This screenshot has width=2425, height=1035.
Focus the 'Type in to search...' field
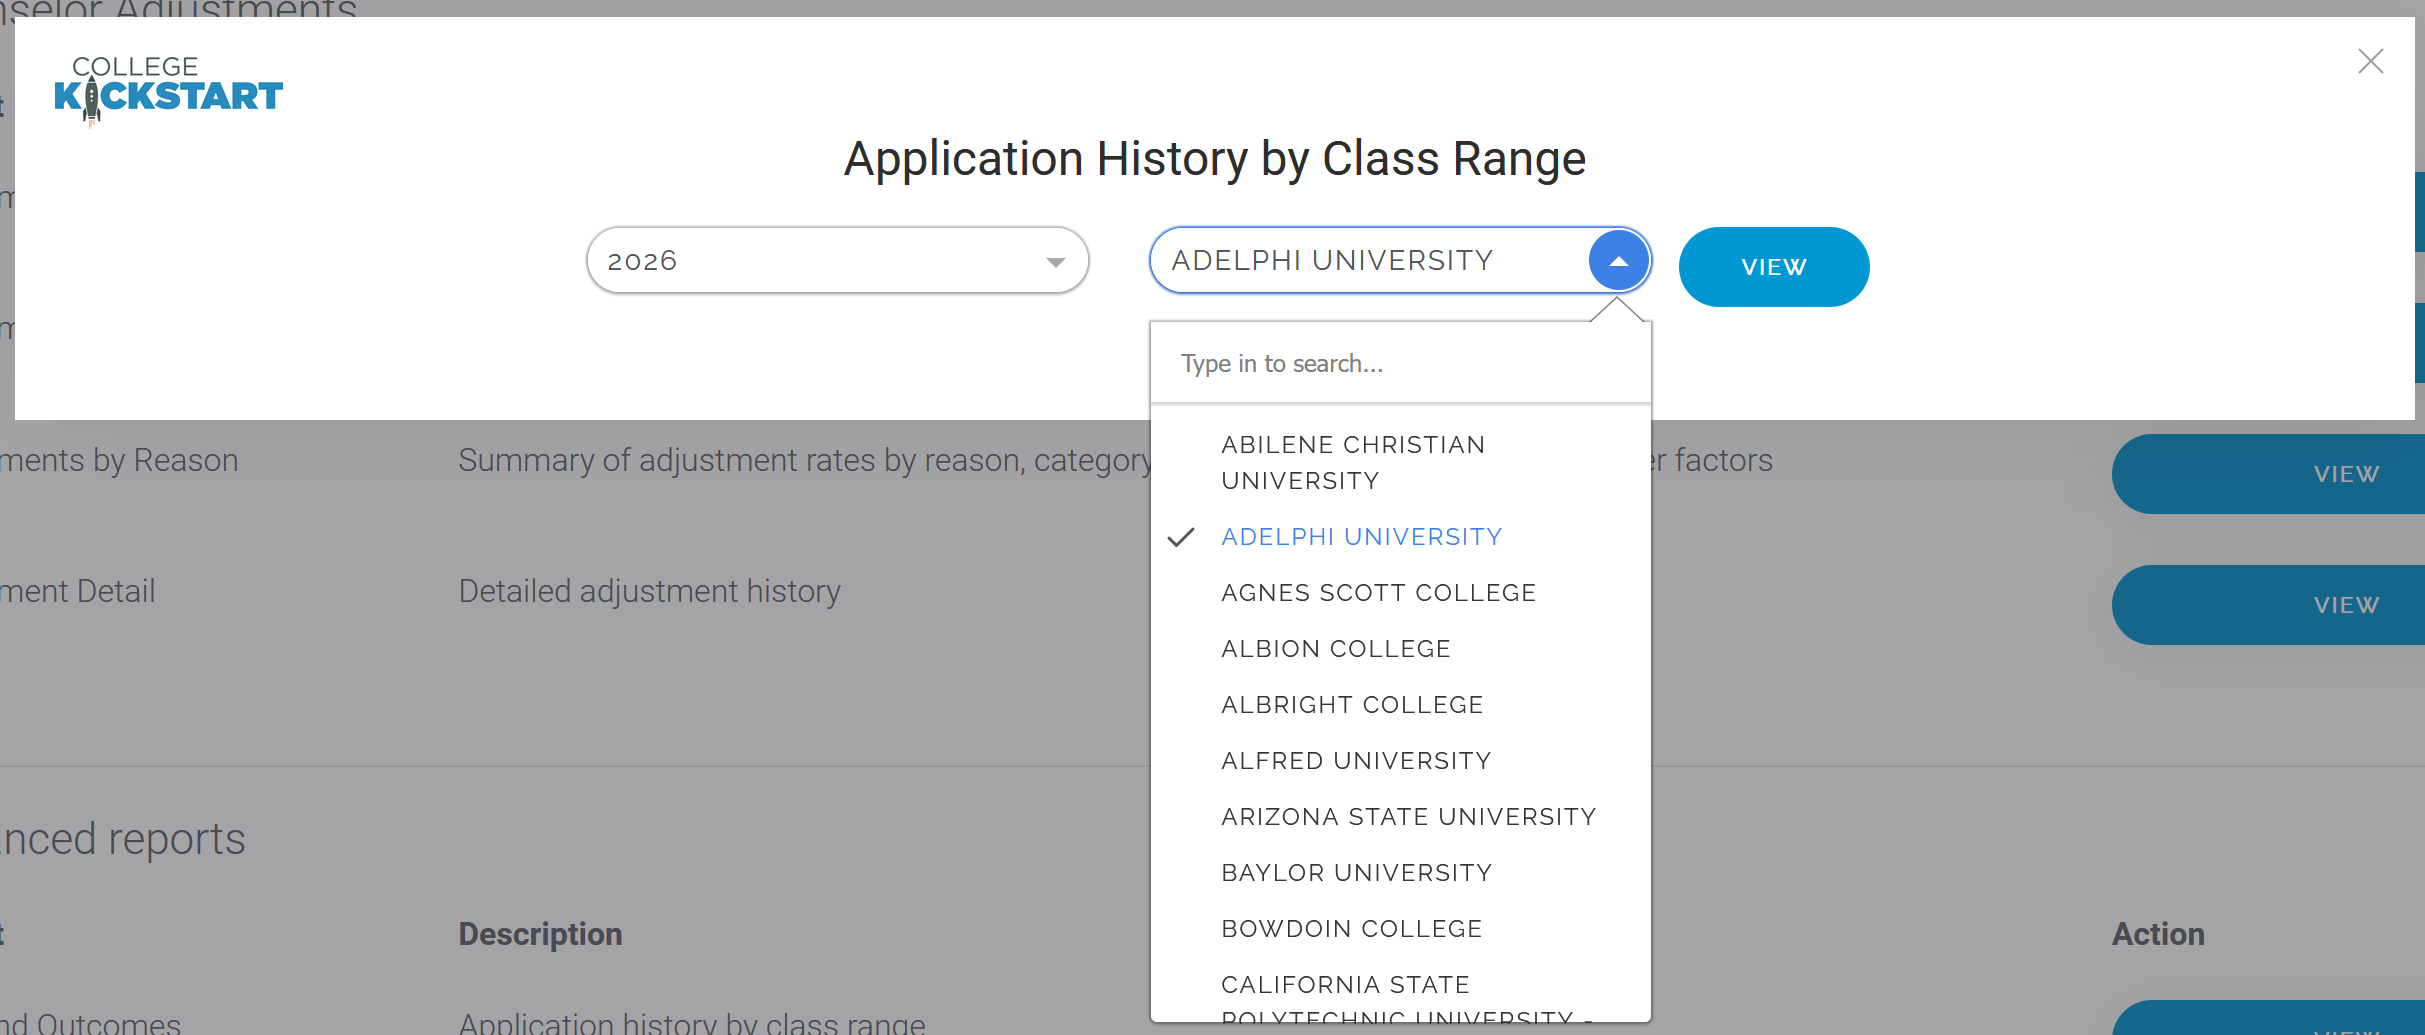(1400, 363)
